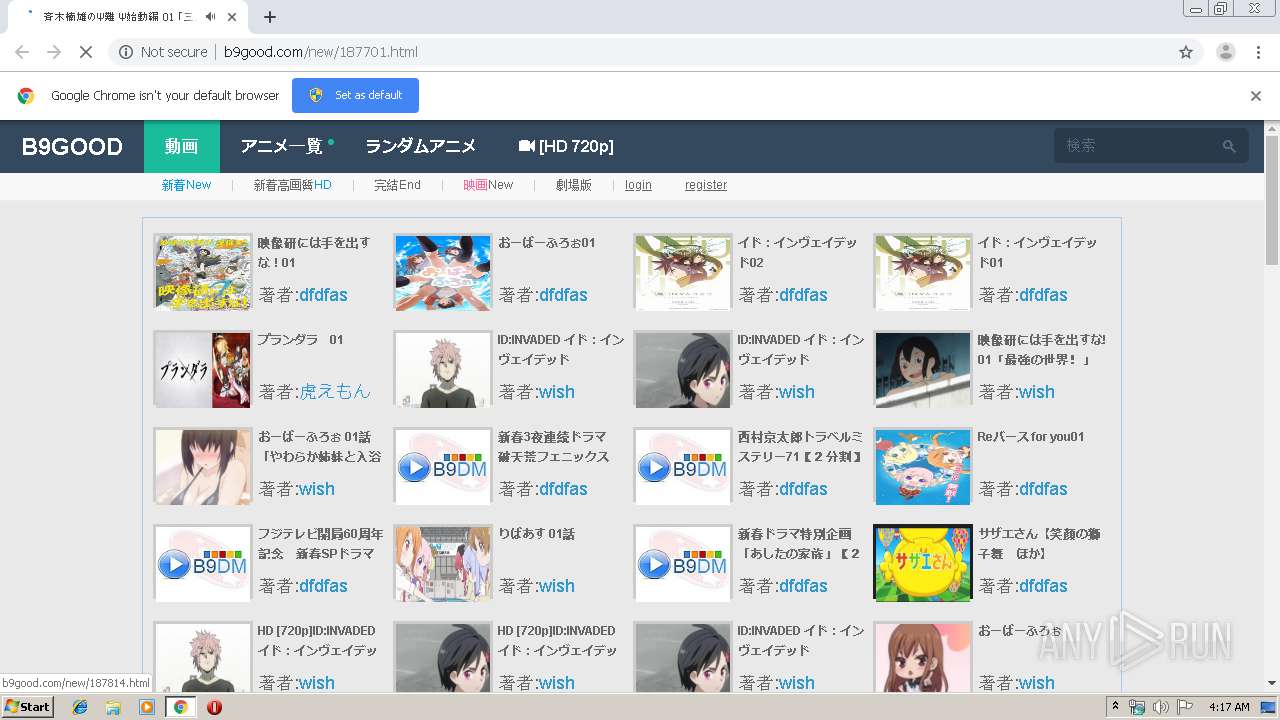Open 映像研には手を出すな！01 thumbnail
This screenshot has width=1280, height=720.
tap(203, 272)
